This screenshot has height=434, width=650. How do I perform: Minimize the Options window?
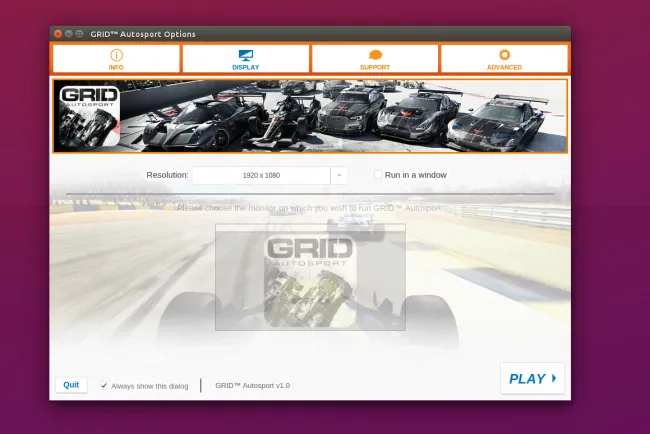[x=69, y=34]
